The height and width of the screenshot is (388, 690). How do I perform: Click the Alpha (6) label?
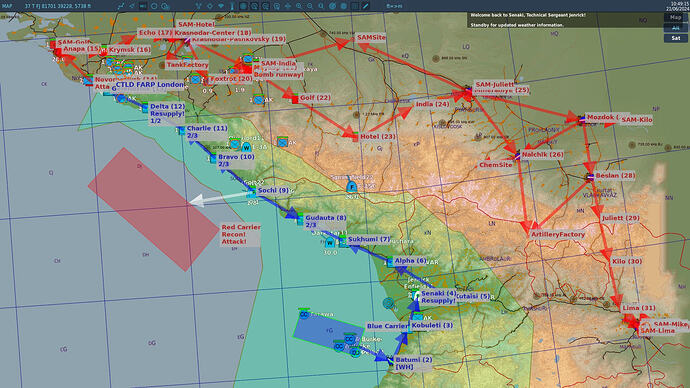(410, 260)
